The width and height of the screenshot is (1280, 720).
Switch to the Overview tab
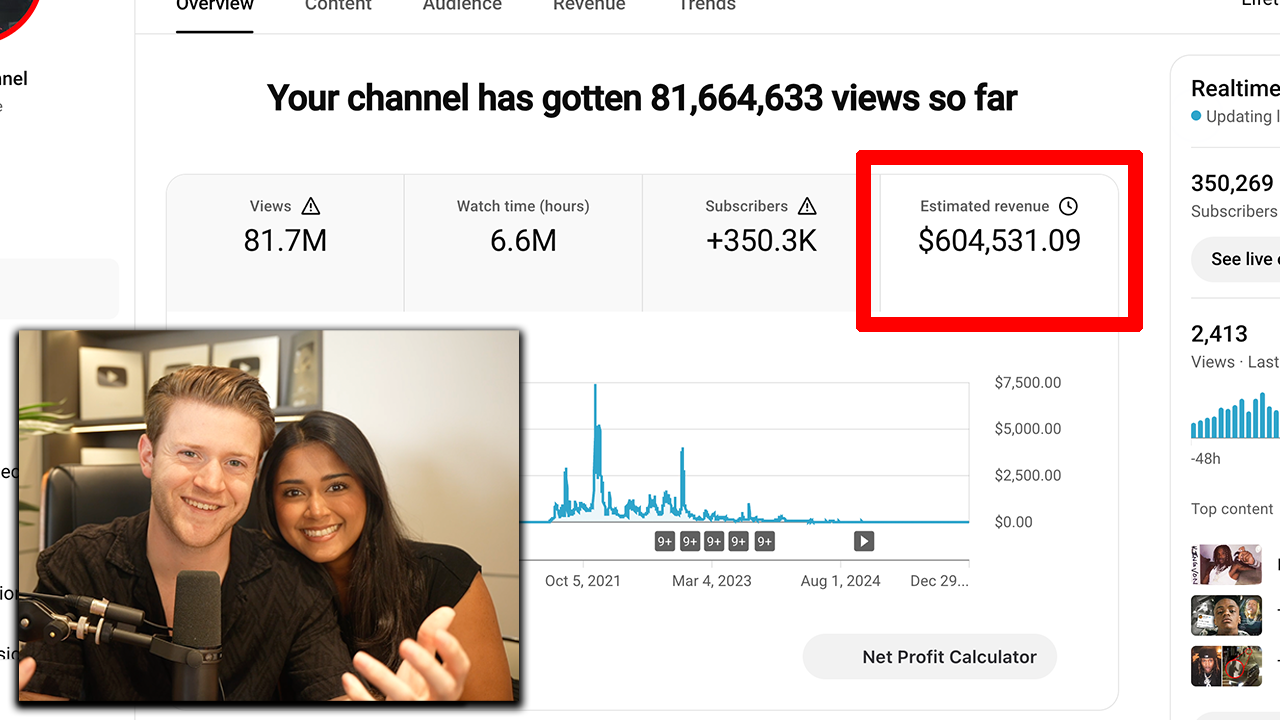pos(214,6)
